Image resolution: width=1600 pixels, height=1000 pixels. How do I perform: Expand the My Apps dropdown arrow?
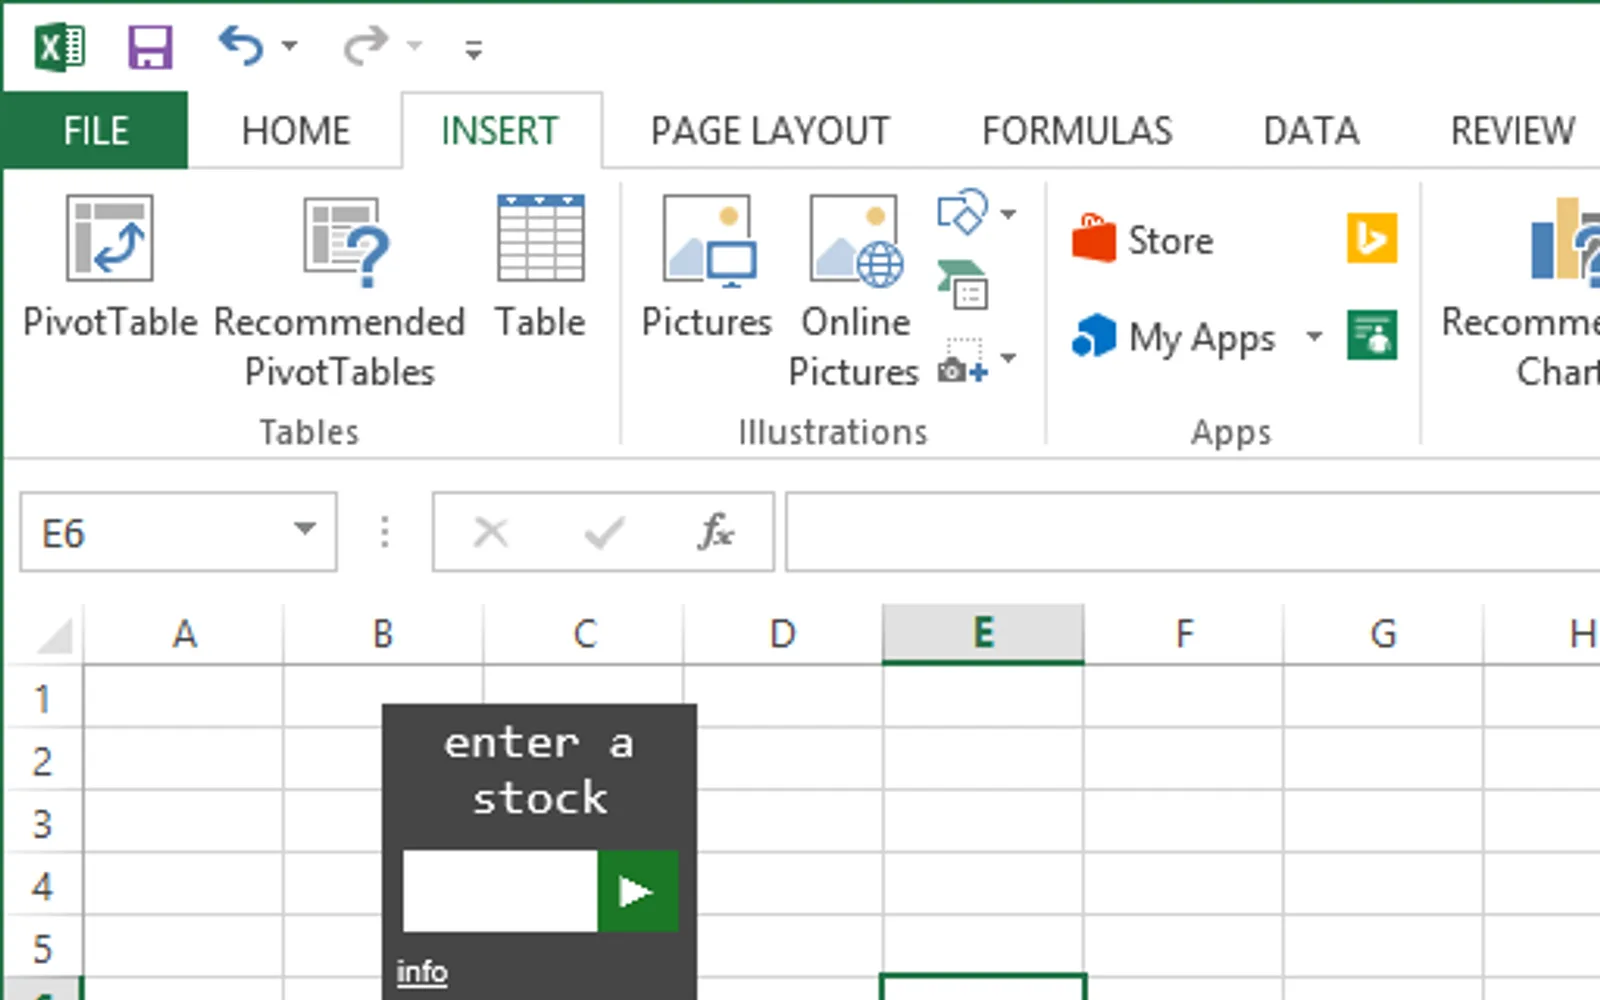click(x=1314, y=336)
